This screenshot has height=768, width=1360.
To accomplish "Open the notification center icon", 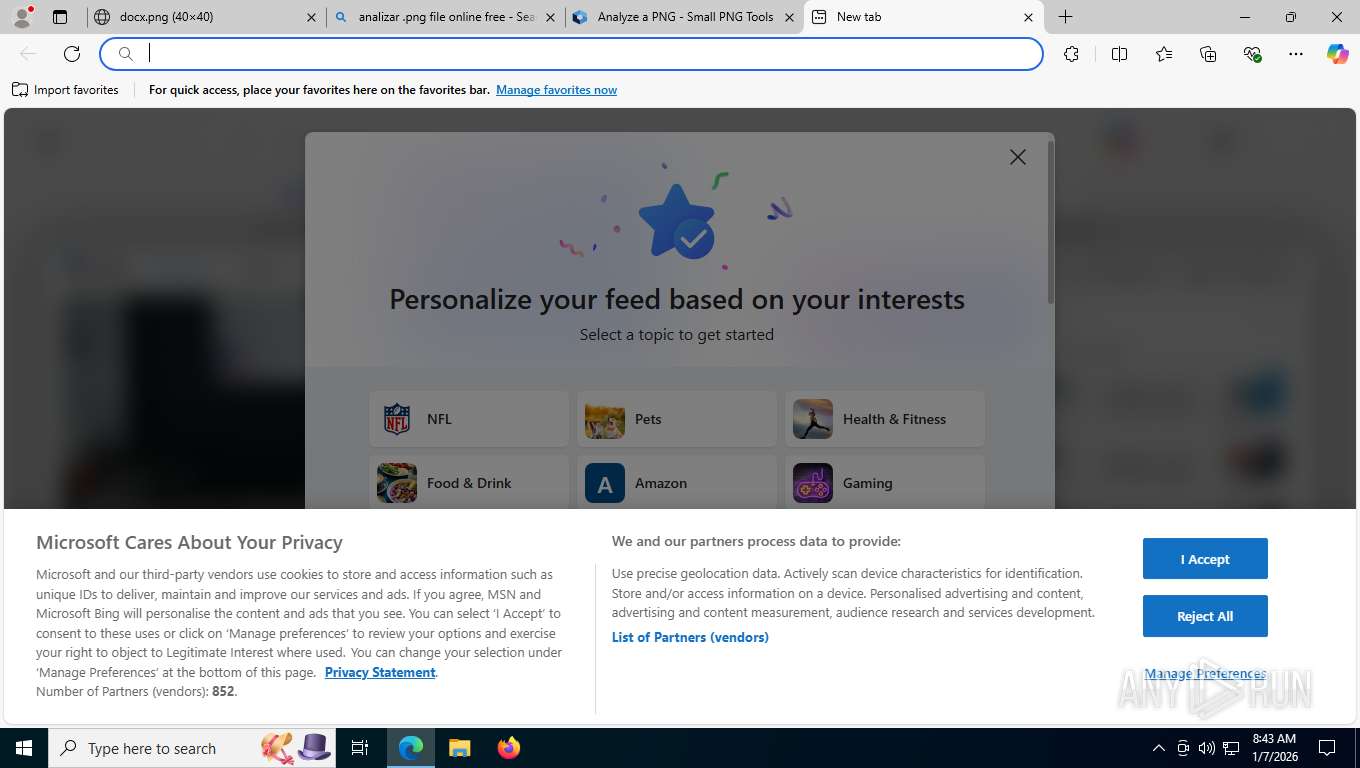I will 1327,748.
